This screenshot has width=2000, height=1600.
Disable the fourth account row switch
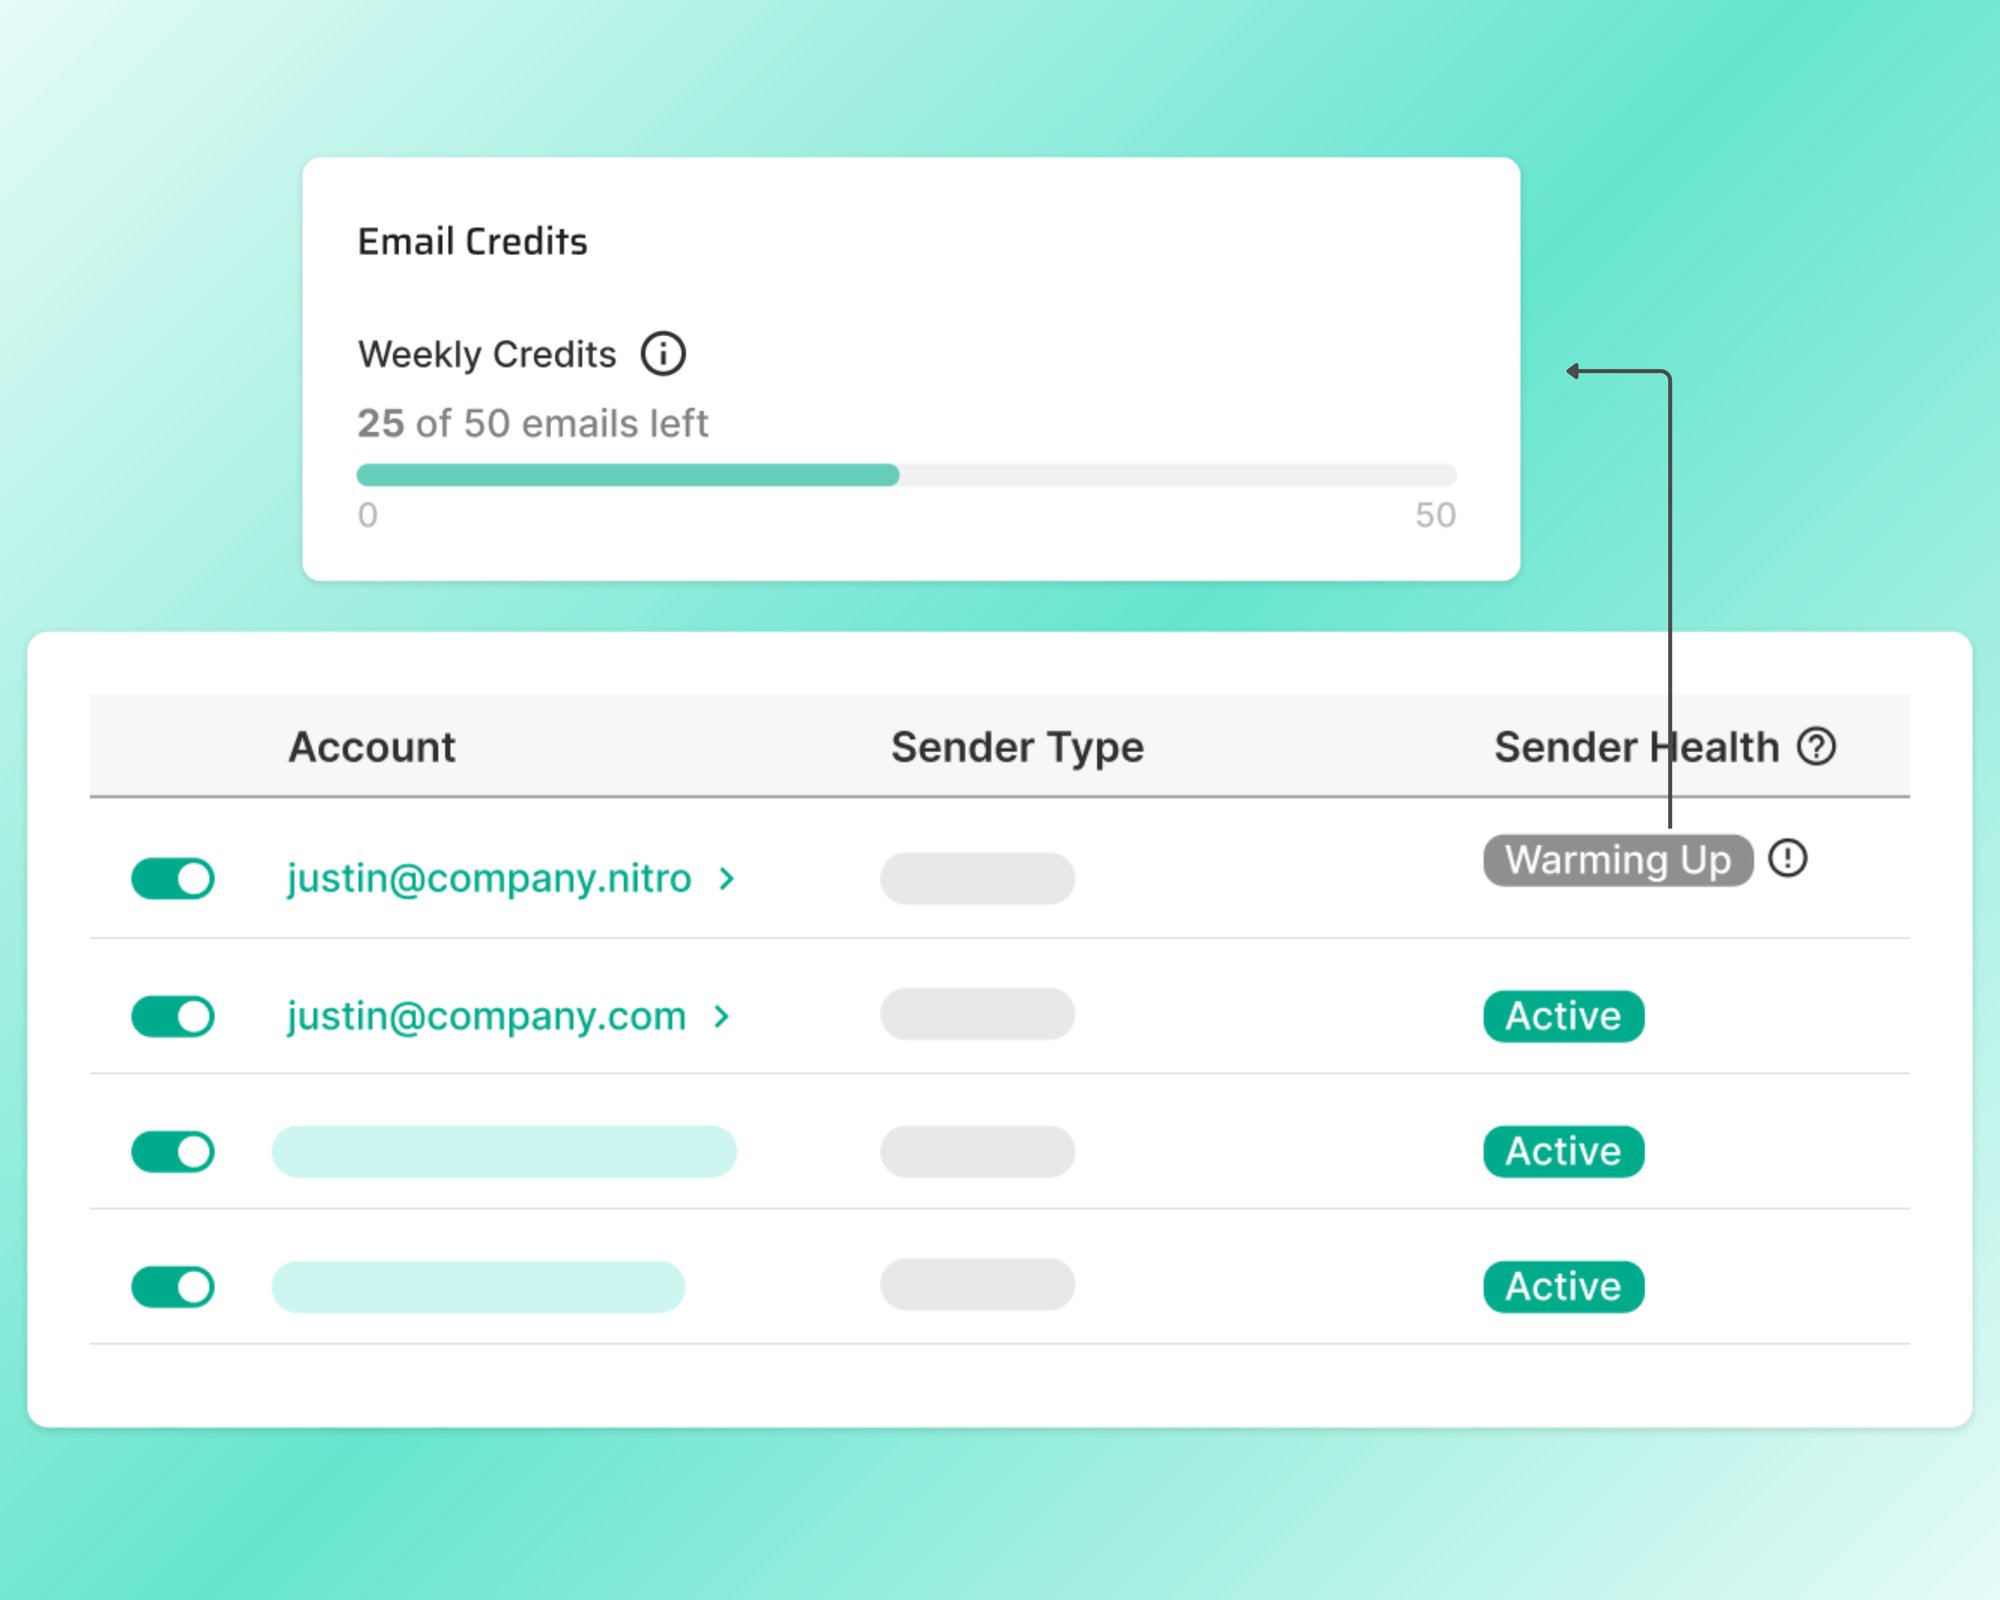point(173,1287)
